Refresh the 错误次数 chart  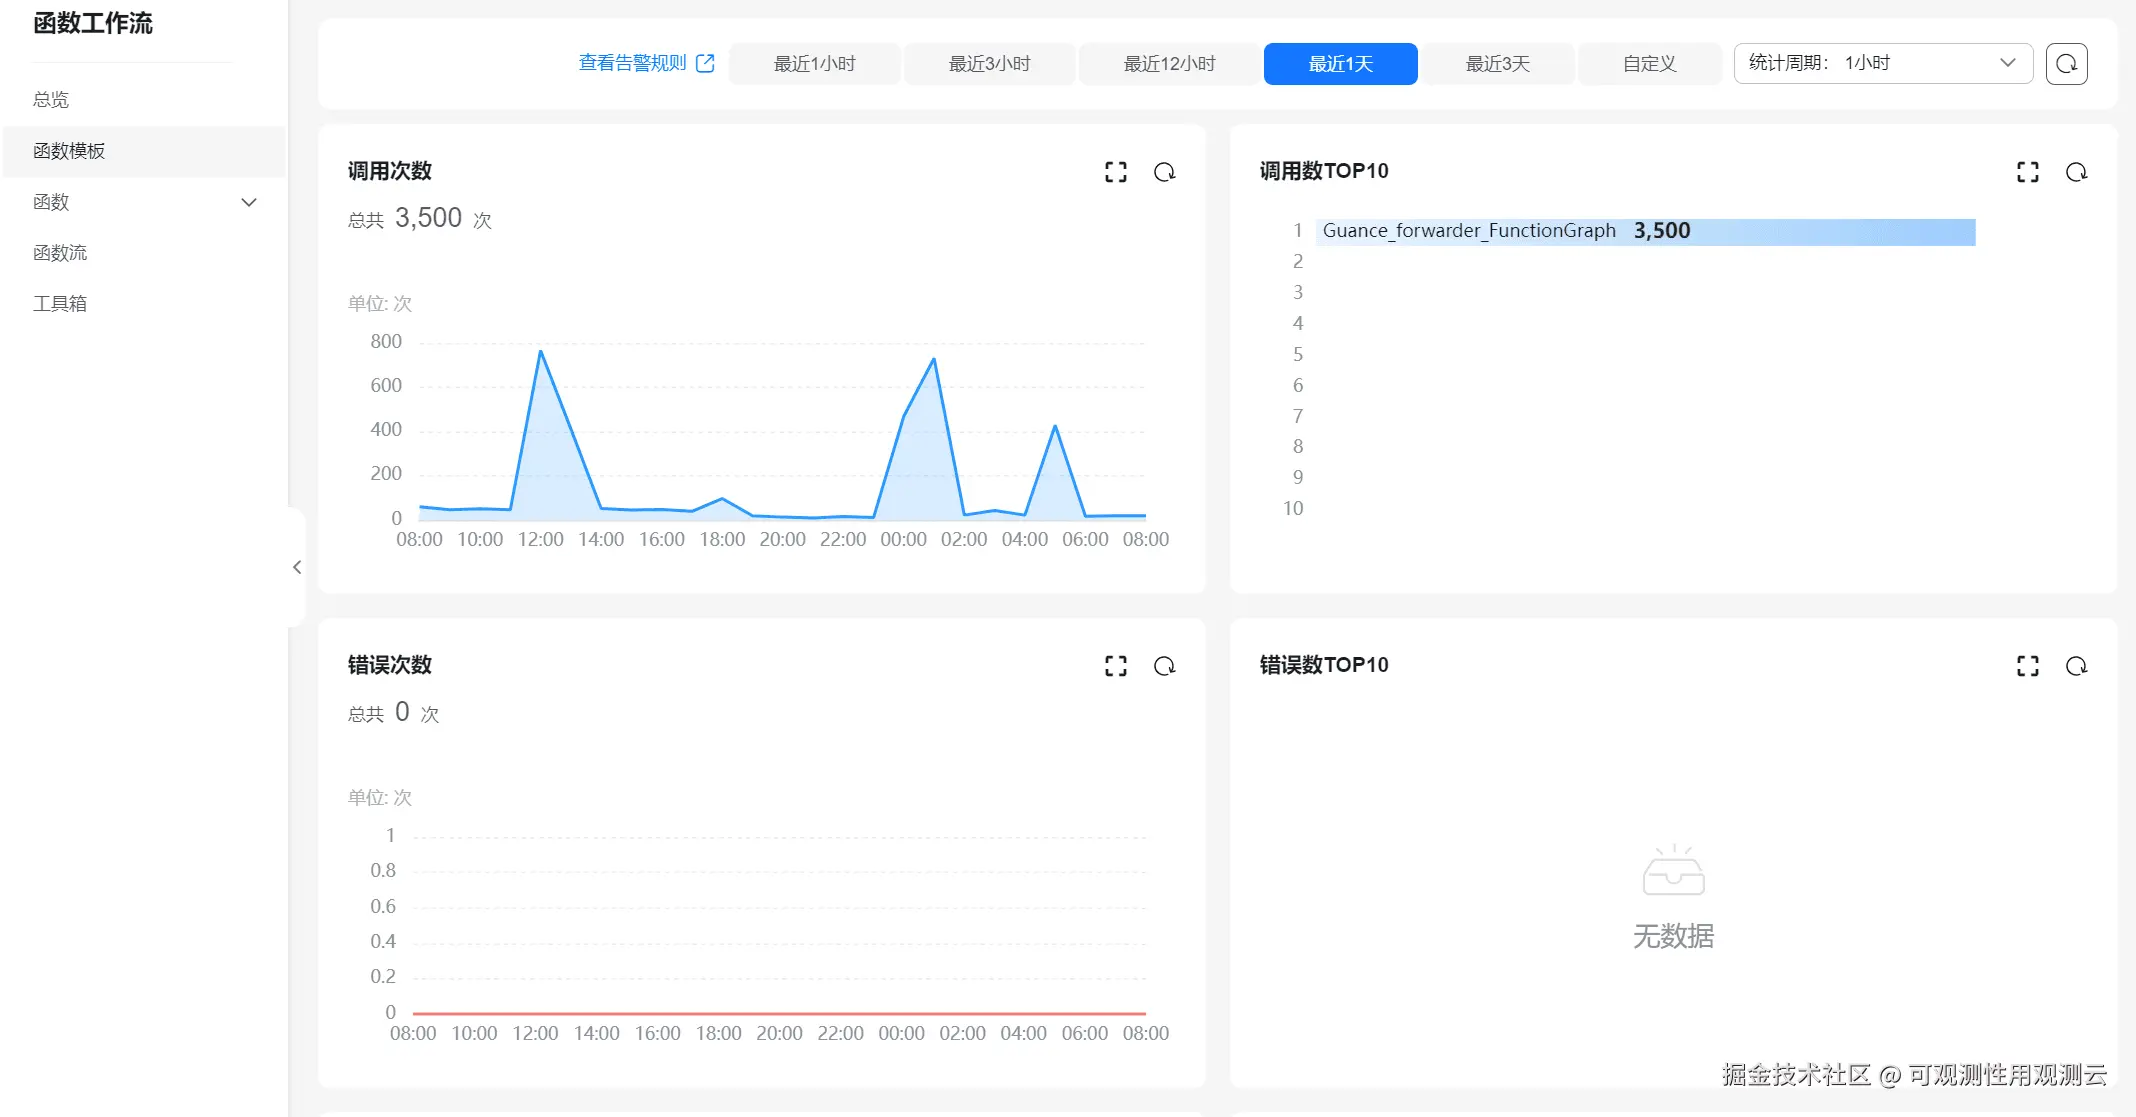point(1164,666)
